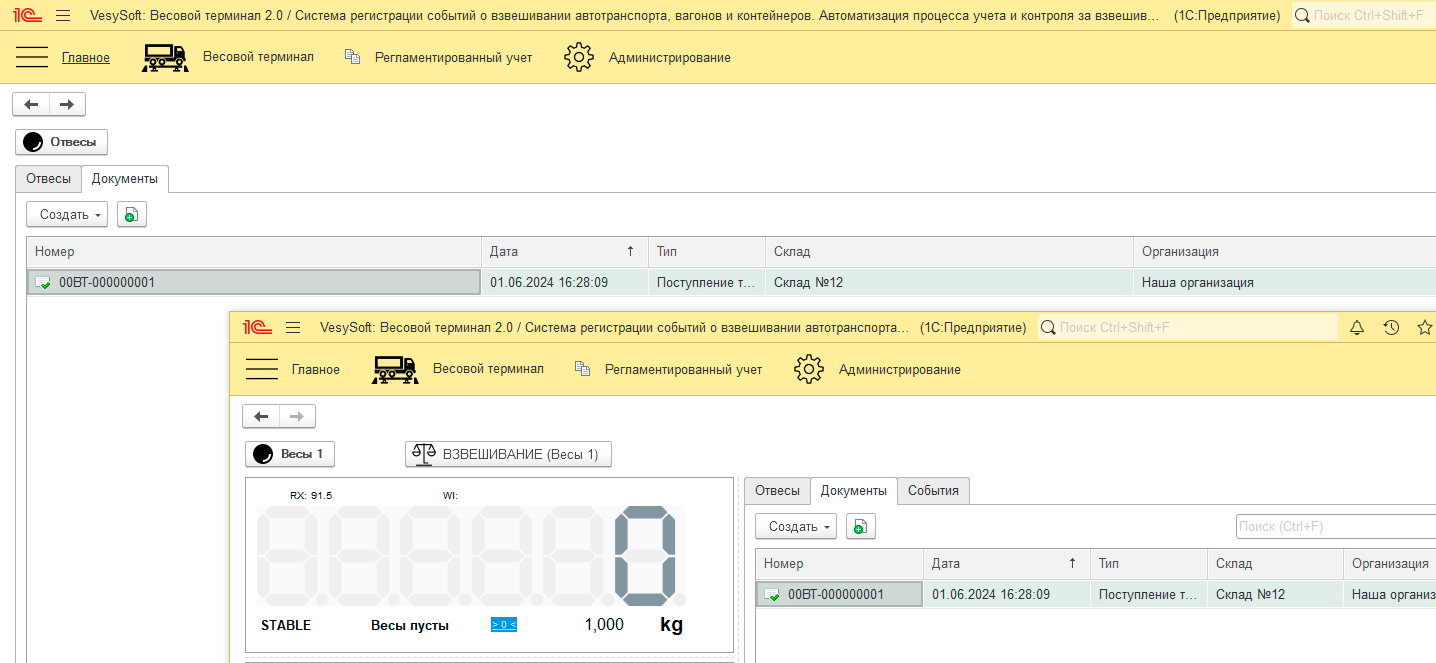Switch to the События tab

933,491
